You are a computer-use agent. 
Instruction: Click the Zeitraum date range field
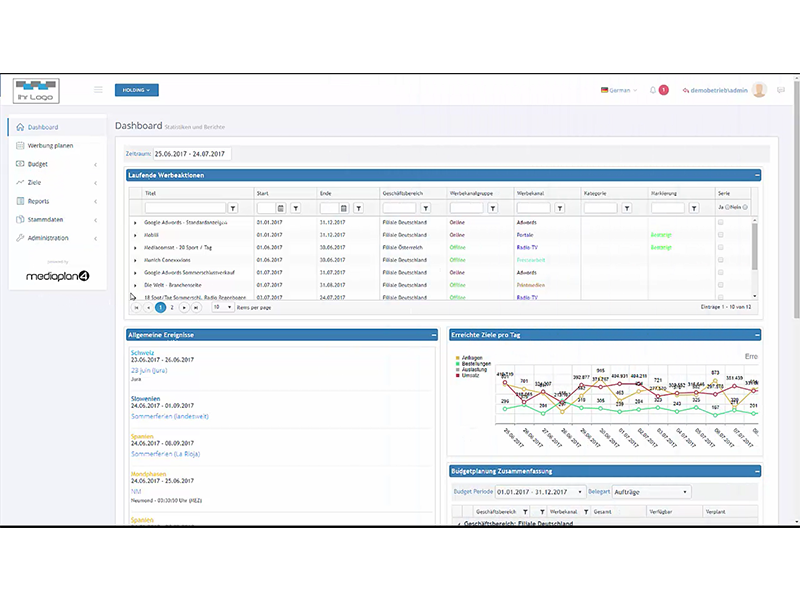click(x=191, y=154)
